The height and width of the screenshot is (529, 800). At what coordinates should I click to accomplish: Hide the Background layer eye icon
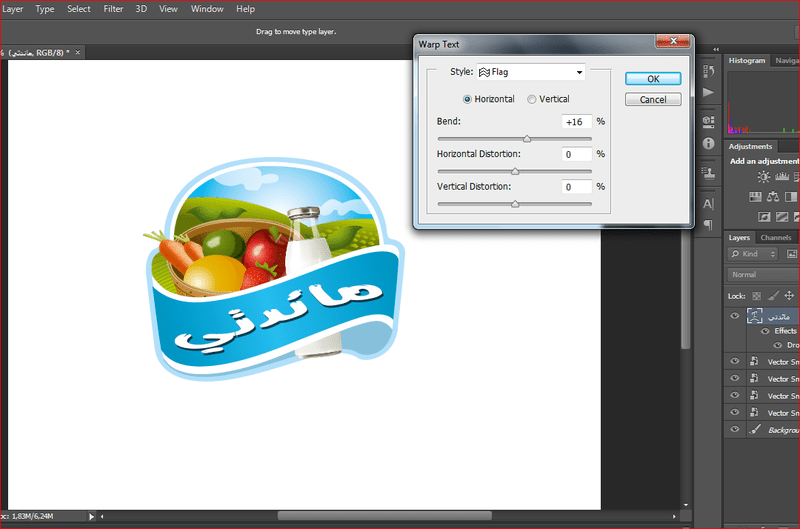[x=735, y=429]
